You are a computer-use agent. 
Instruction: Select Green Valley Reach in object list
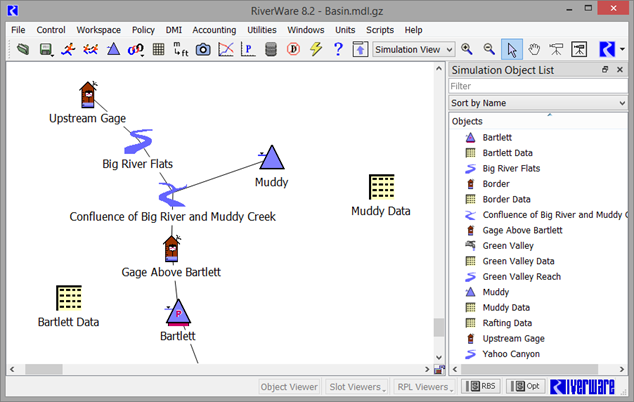point(522,277)
